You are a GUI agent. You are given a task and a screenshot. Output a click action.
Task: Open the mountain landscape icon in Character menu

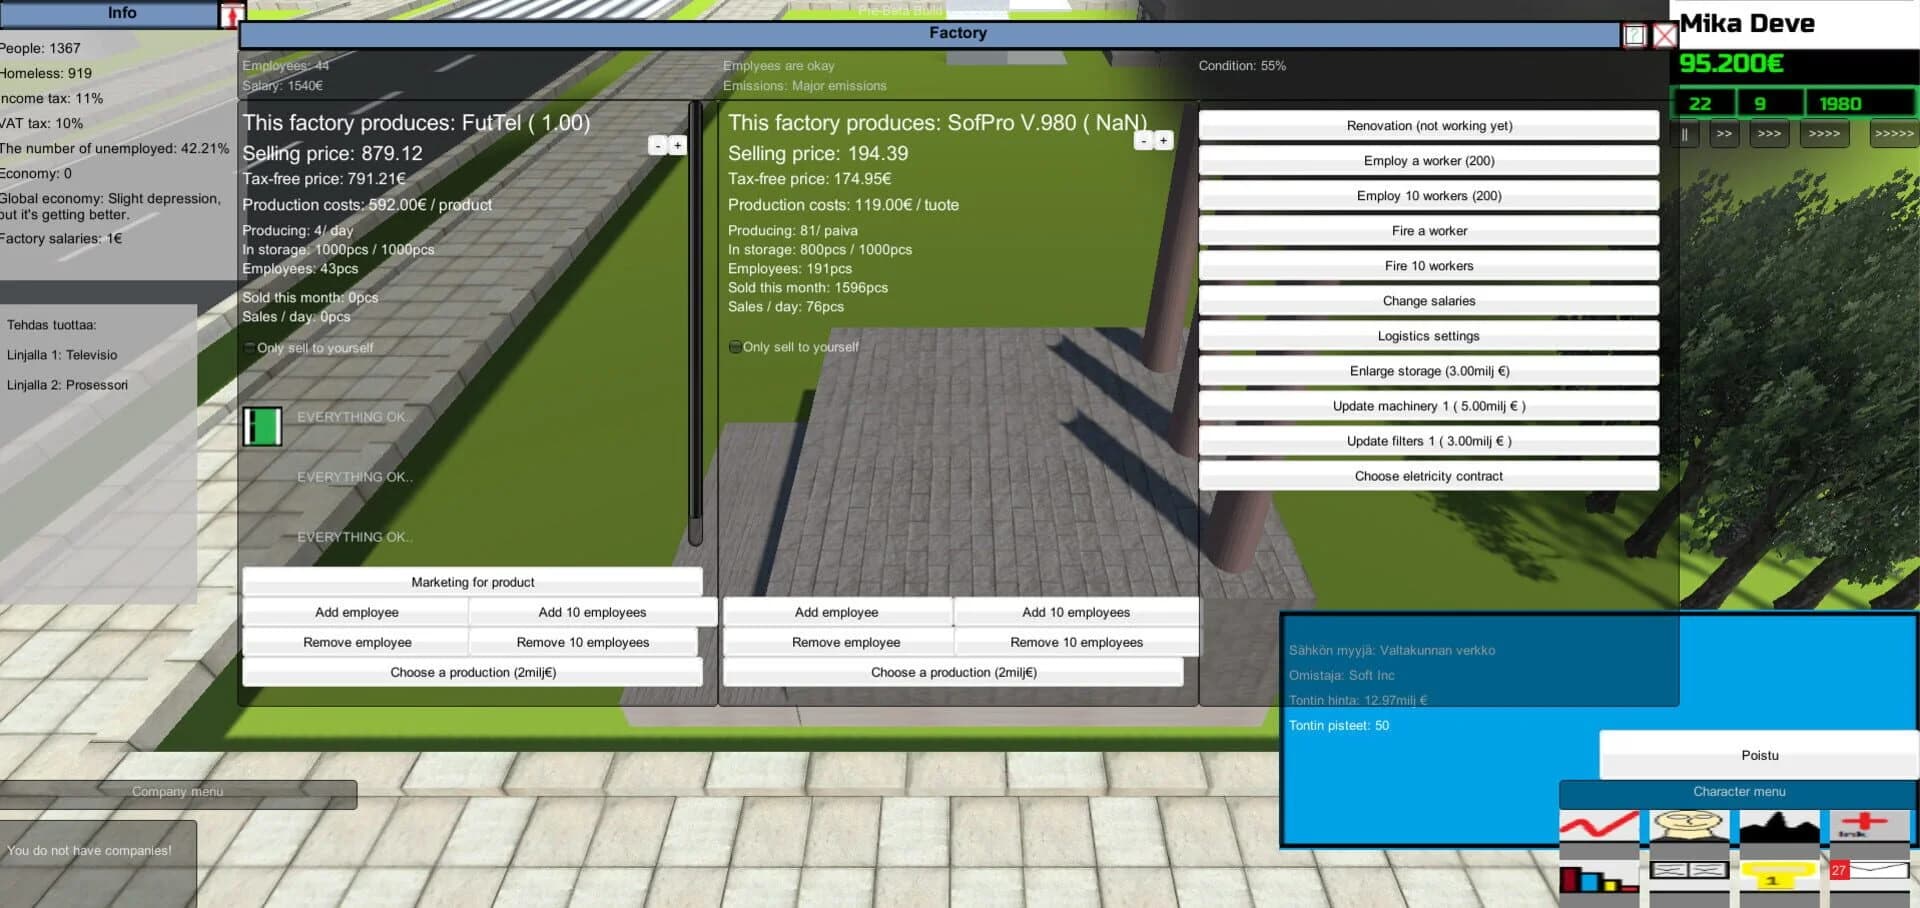[1778, 823]
